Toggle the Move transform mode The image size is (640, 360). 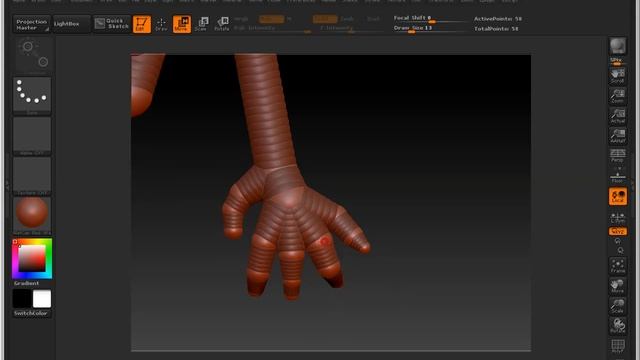[182, 24]
